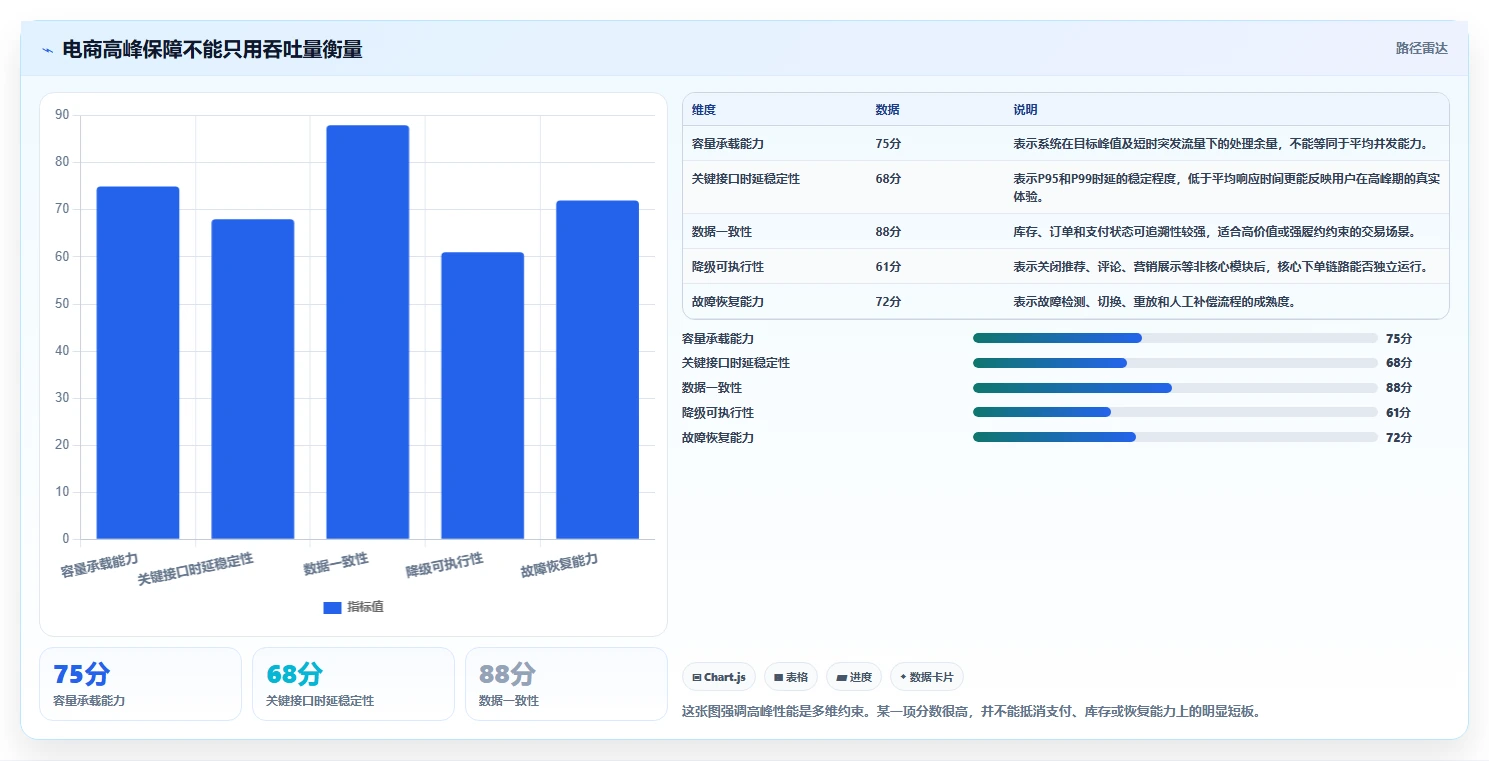
Task: Click 61分 at the progress bar's end
Action: [x=1399, y=412]
